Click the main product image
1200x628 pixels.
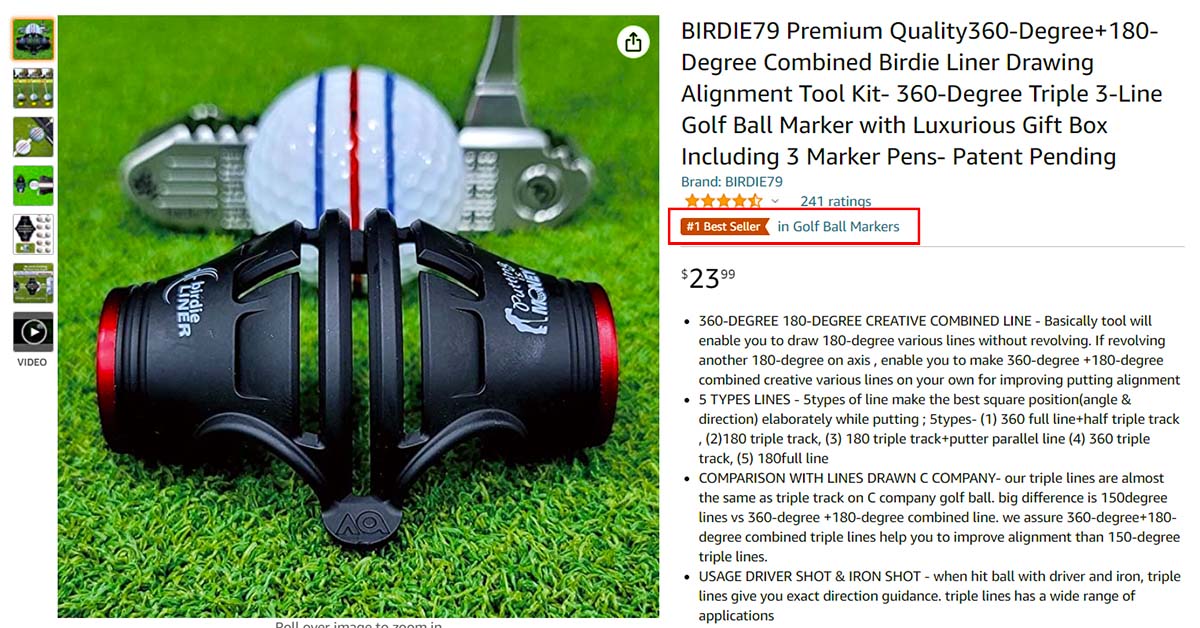click(x=358, y=316)
